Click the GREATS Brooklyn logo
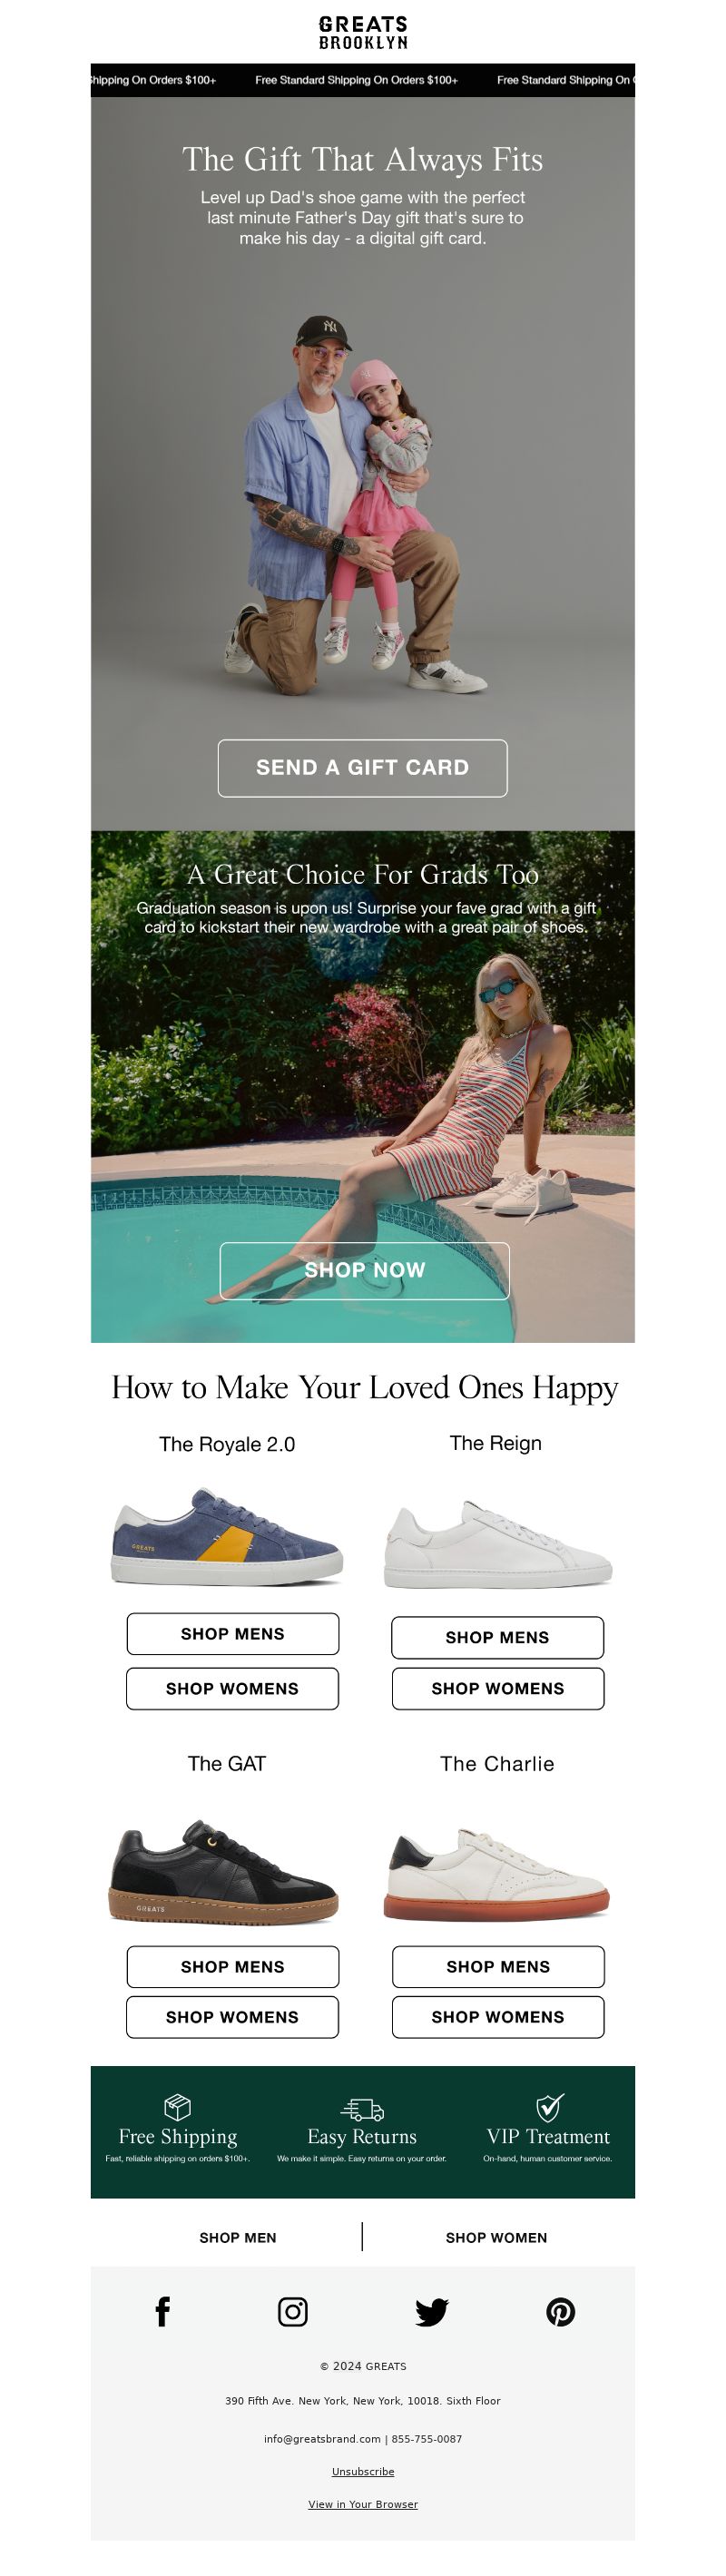726x2576 pixels. click(x=363, y=32)
